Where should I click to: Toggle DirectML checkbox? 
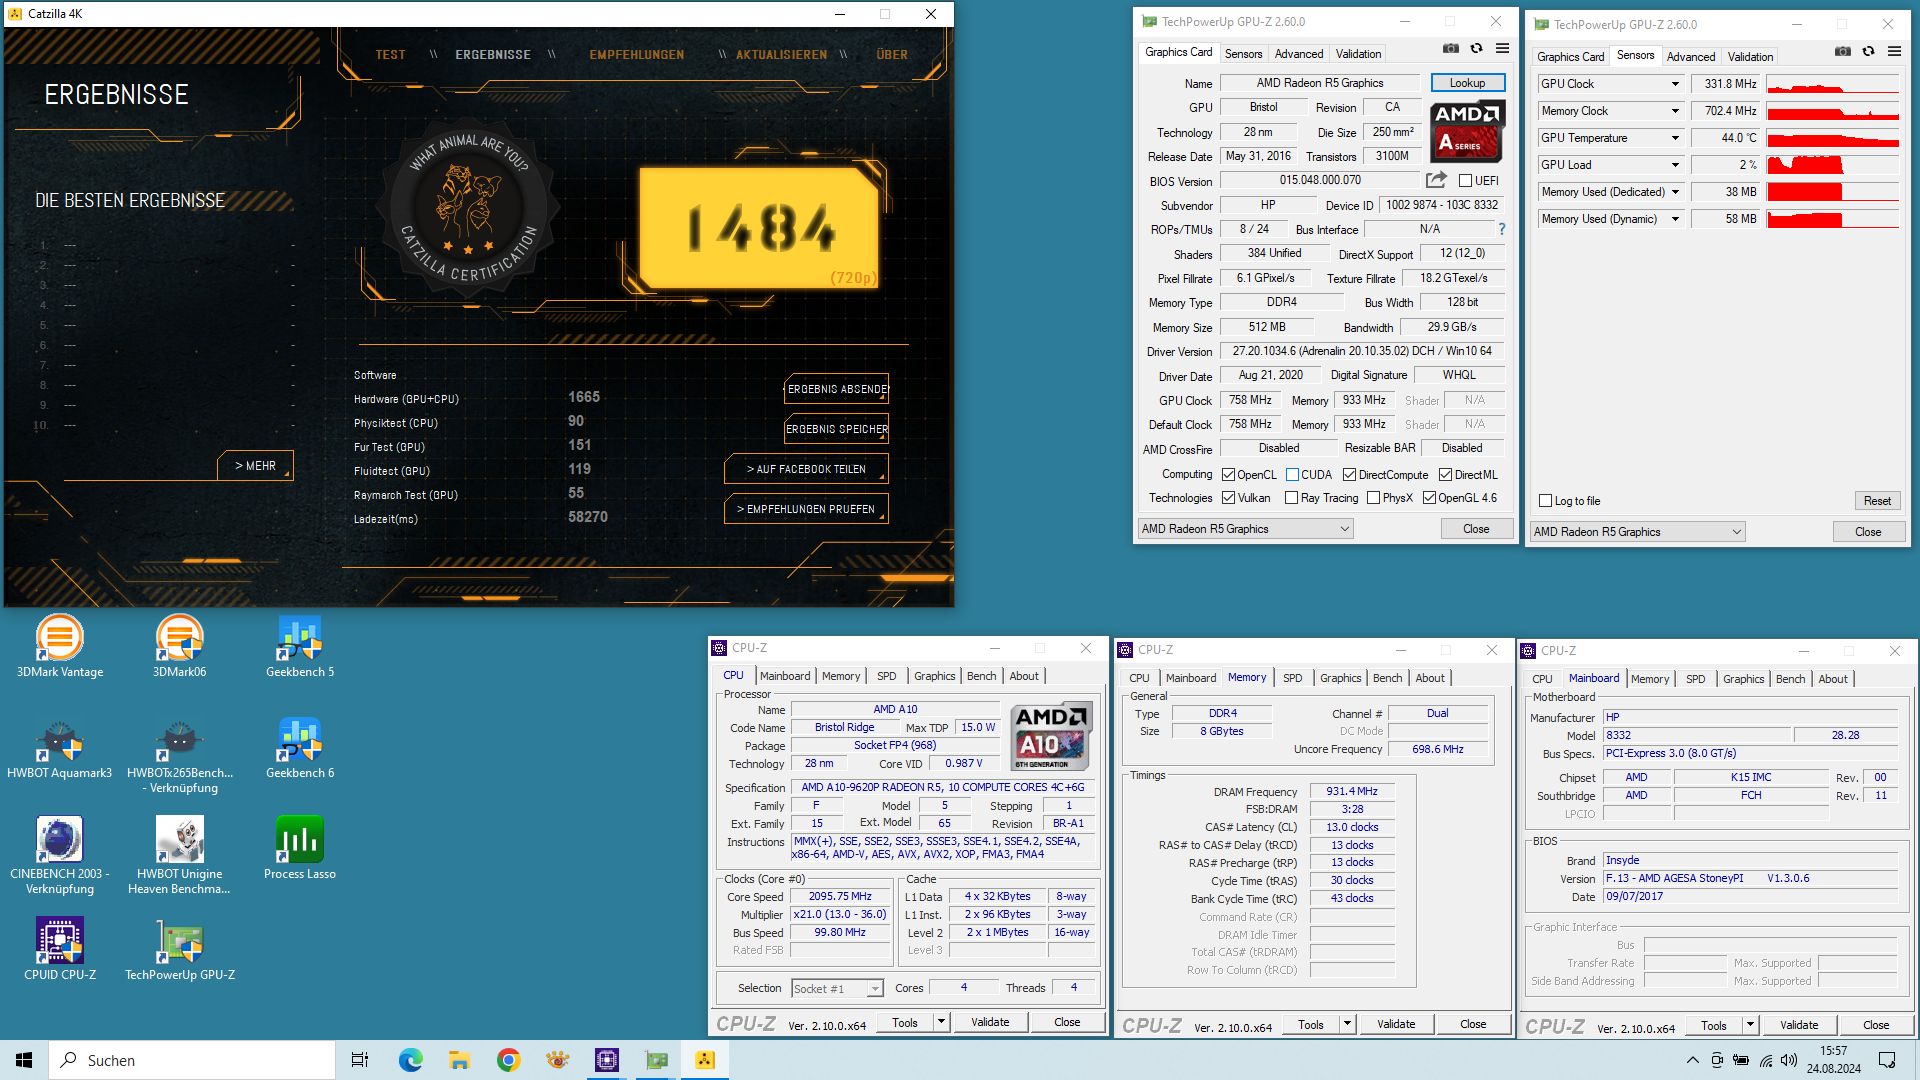[1445, 475]
